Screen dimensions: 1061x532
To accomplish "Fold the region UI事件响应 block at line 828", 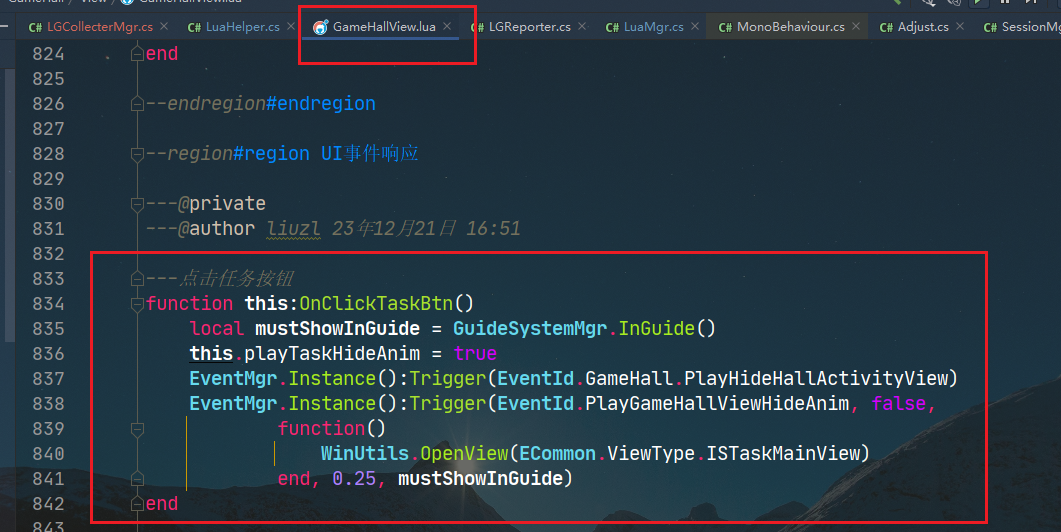I will [137, 154].
